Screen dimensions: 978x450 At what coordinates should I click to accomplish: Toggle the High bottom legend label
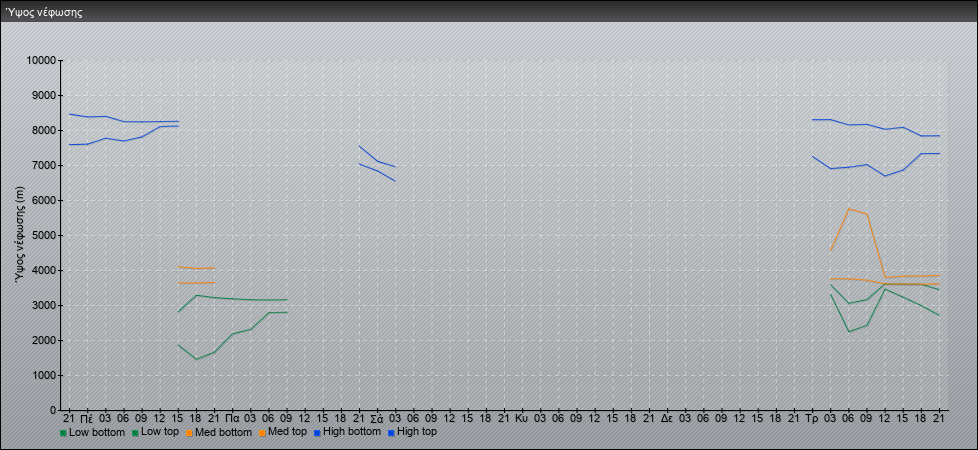click(x=352, y=431)
